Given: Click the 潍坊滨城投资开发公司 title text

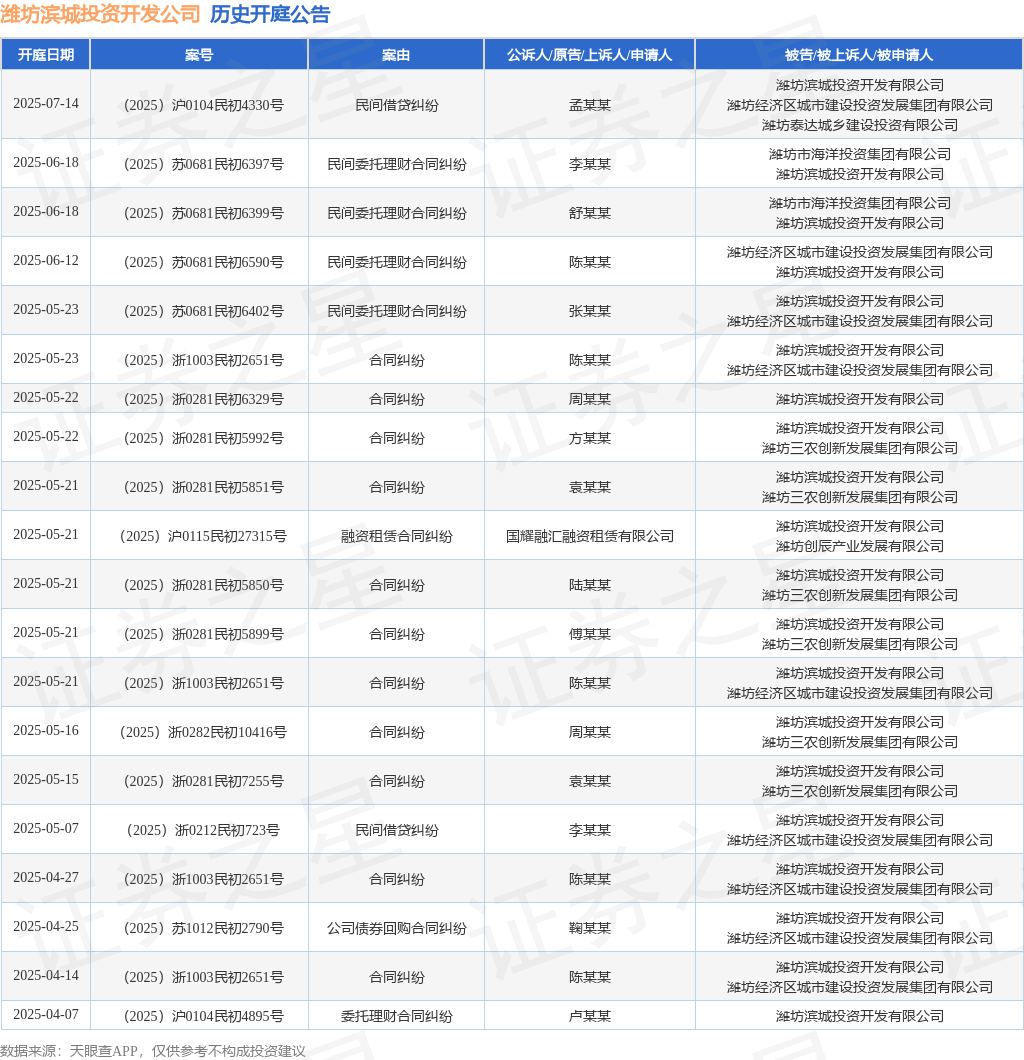Looking at the screenshot, I should pos(101,14).
